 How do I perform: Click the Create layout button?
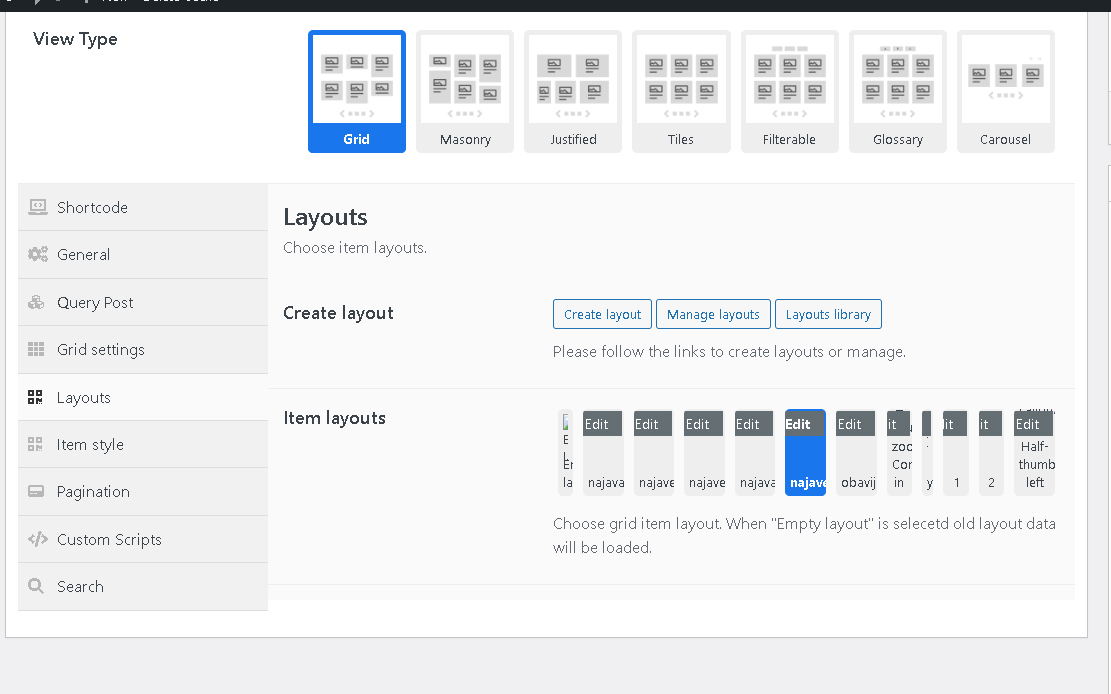click(x=602, y=314)
